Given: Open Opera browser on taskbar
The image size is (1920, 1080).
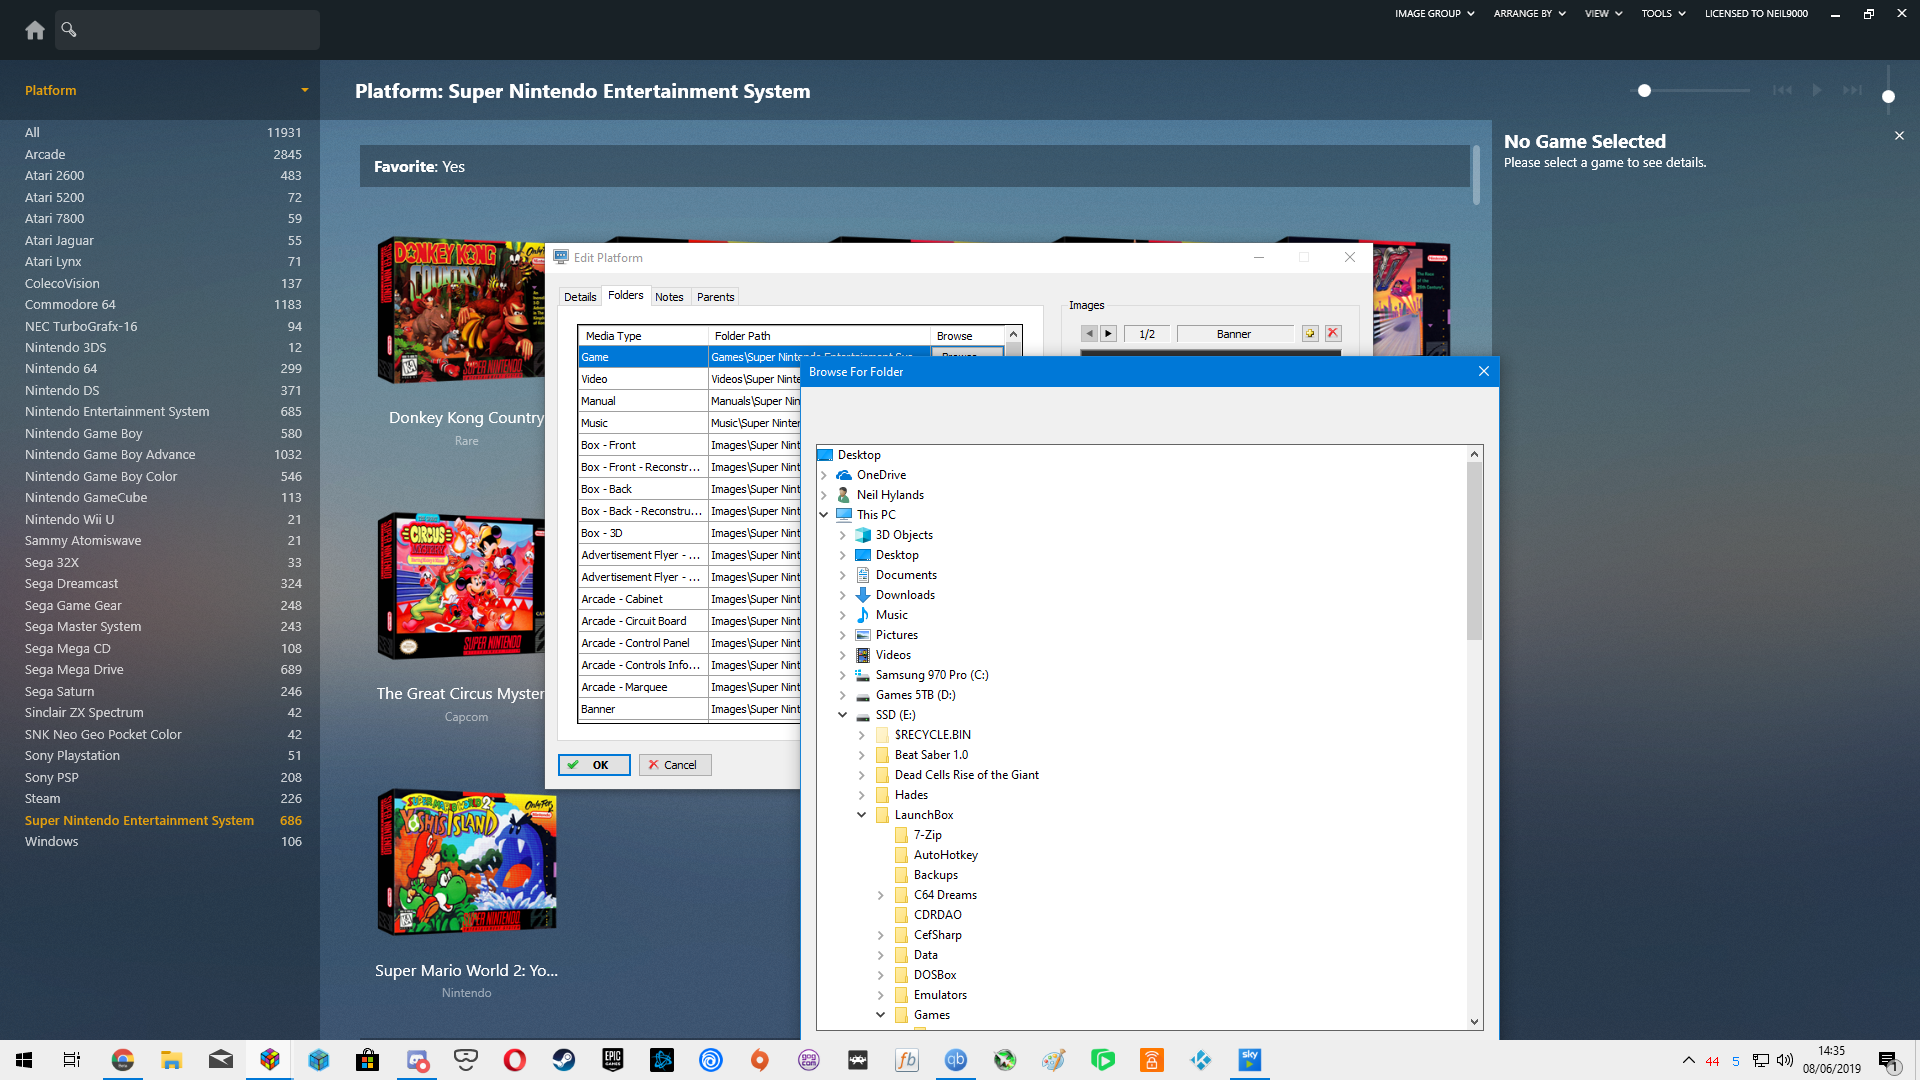Looking at the screenshot, I should [x=515, y=1060].
